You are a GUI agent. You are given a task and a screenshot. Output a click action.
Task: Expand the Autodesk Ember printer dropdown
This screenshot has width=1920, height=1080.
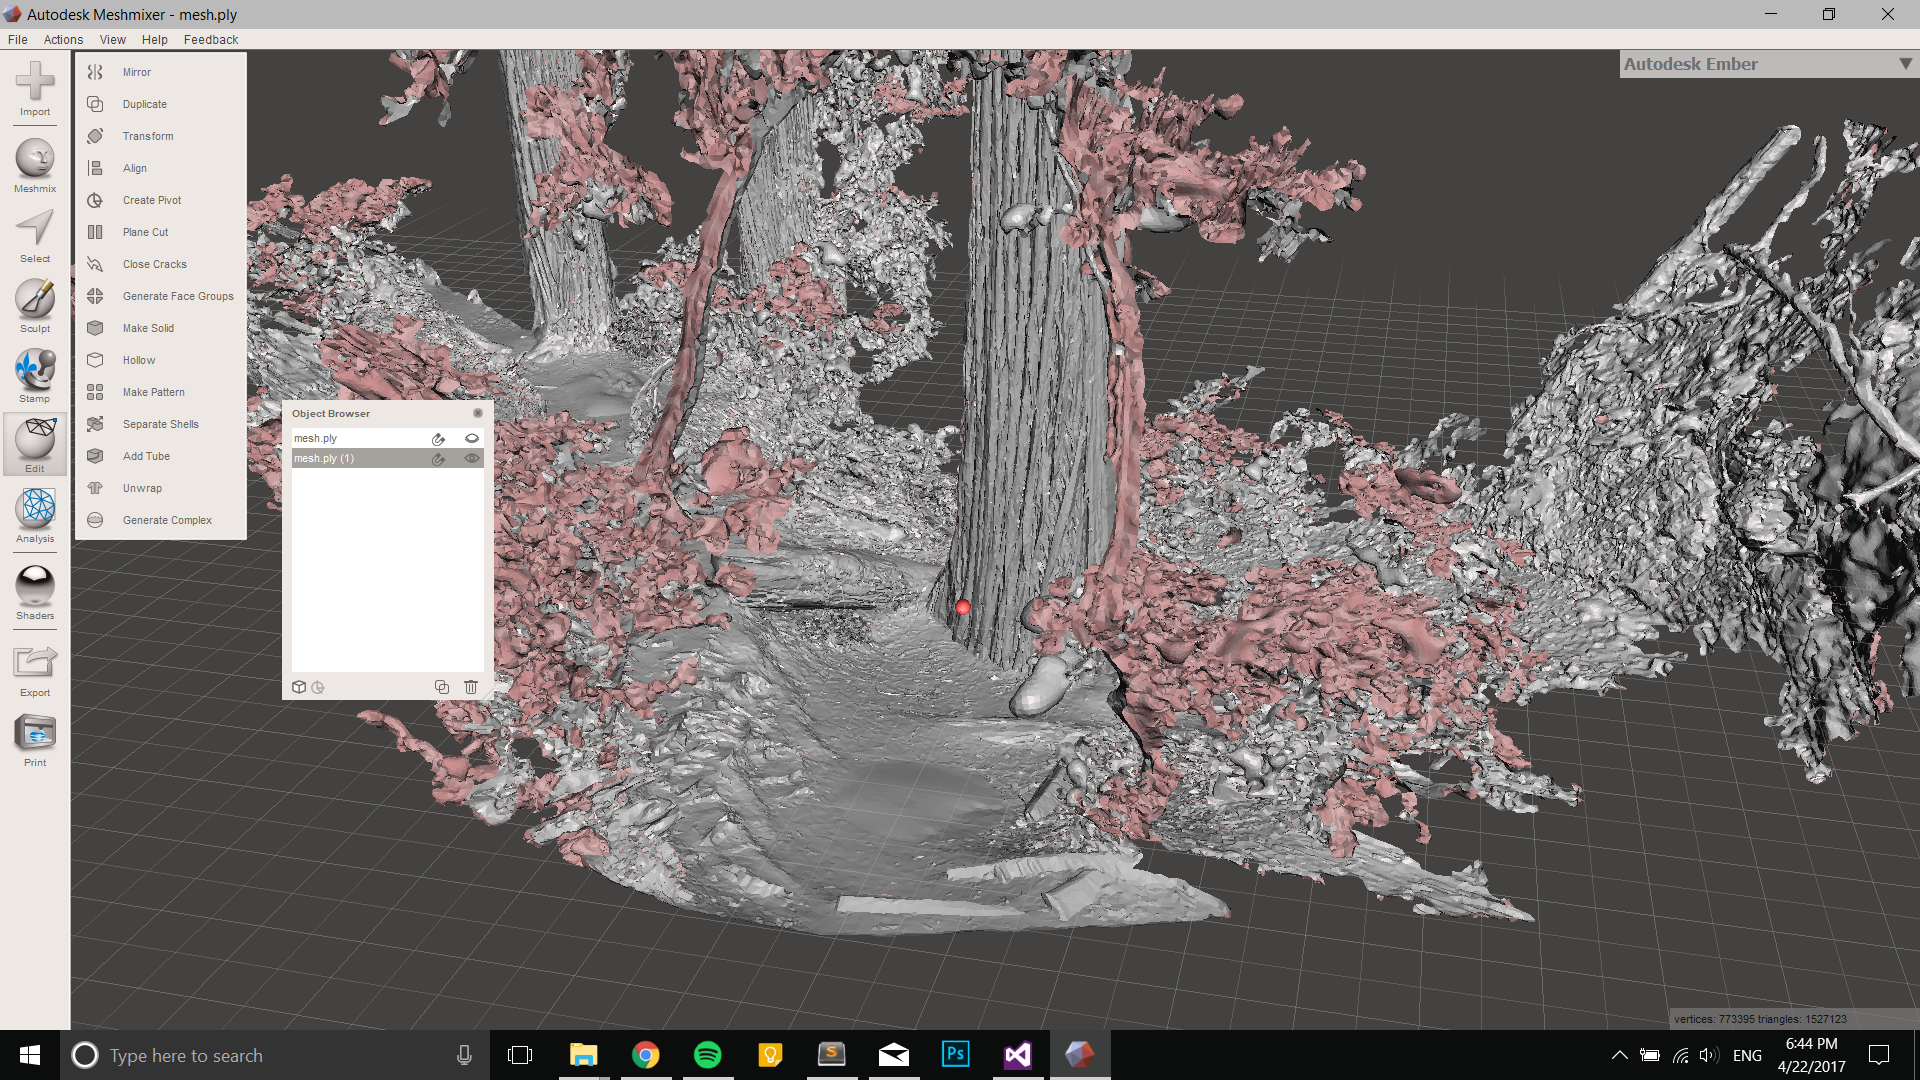pos(1905,63)
